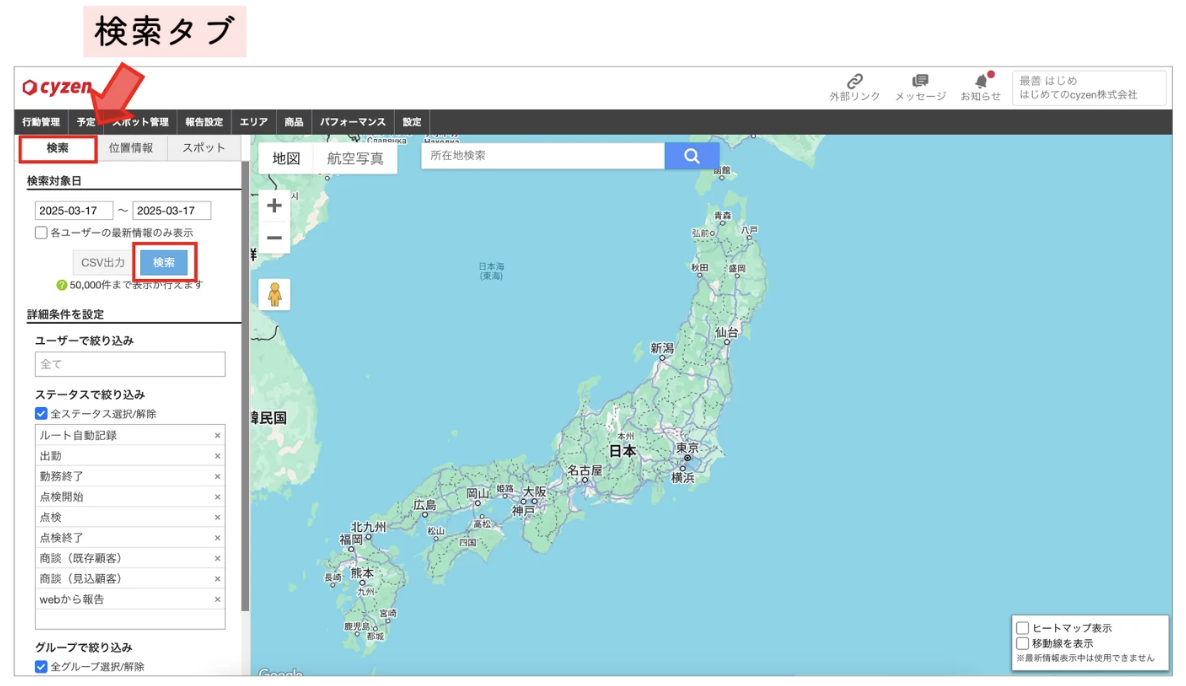Click 横浜 on the map
The image size is (1186, 686).
point(683,477)
